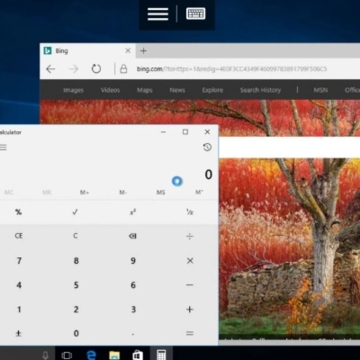Click the backspace key in Calculator

tap(133, 236)
